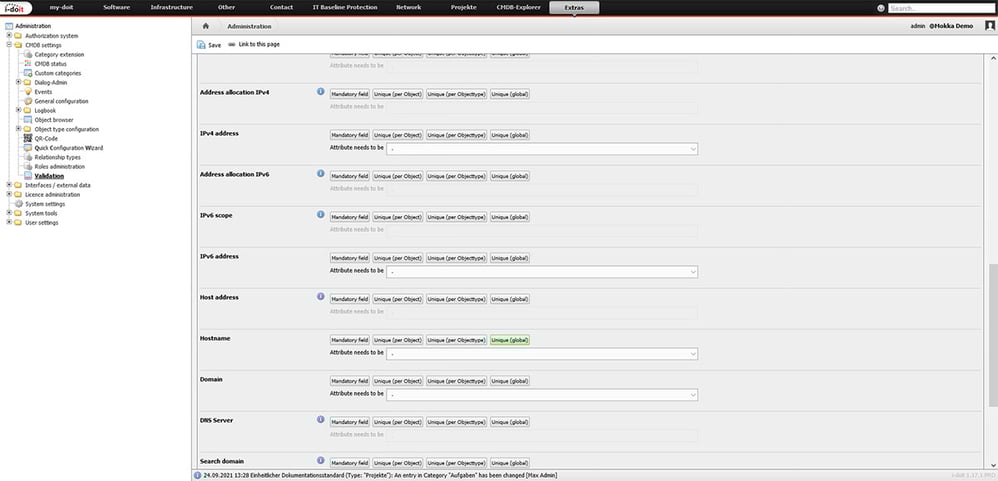The width and height of the screenshot is (998, 481).
Task: Click the Save button
Action: pyautogui.click(x=209, y=45)
